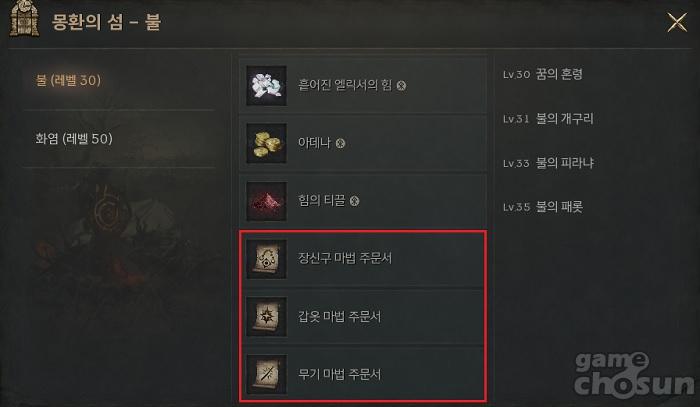Viewport: 700px width, 407px height.
Task: Click the 흩어진 엘릭서의 힘 item icon
Action: (267, 85)
